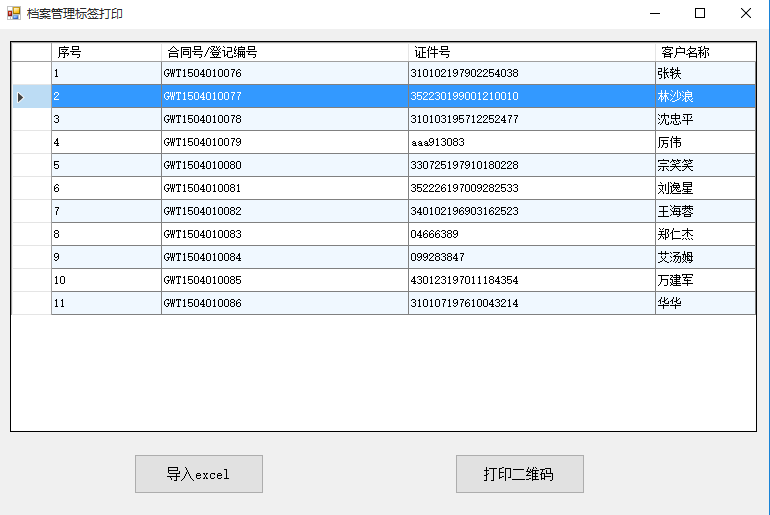This screenshot has width=770, height=515.
Task: Sort by the 序号 column header
Action: 106,52
